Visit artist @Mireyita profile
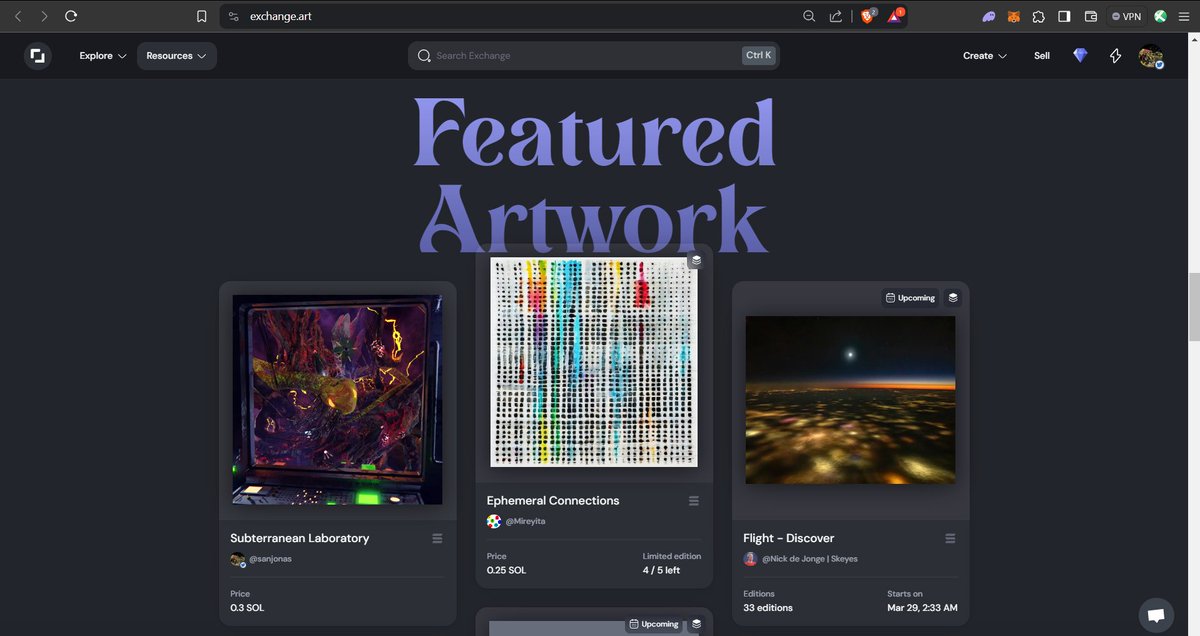Image resolution: width=1200 pixels, height=636 pixels. coord(526,522)
